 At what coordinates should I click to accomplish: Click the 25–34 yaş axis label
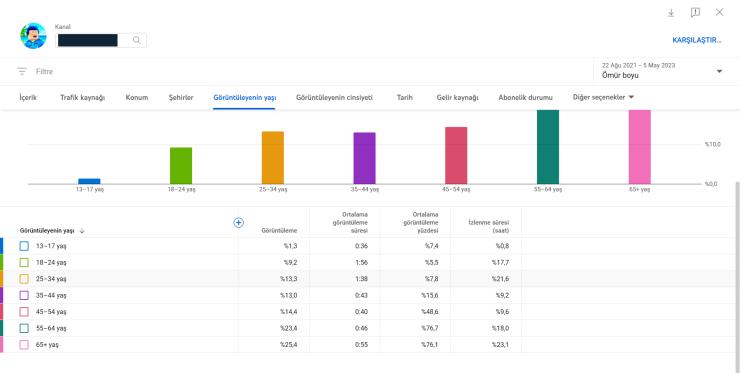(273, 189)
